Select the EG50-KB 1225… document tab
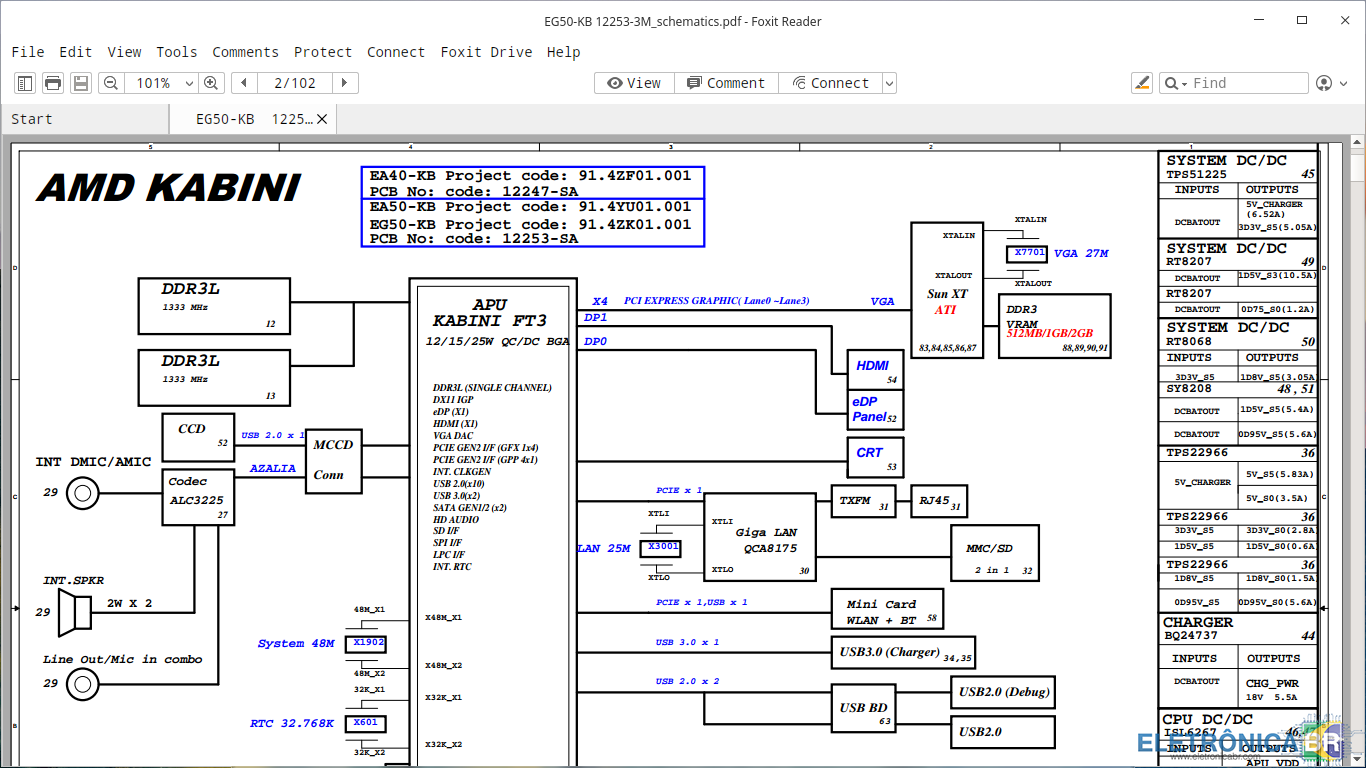The width and height of the screenshot is (1366, 768). coord(254,119)
